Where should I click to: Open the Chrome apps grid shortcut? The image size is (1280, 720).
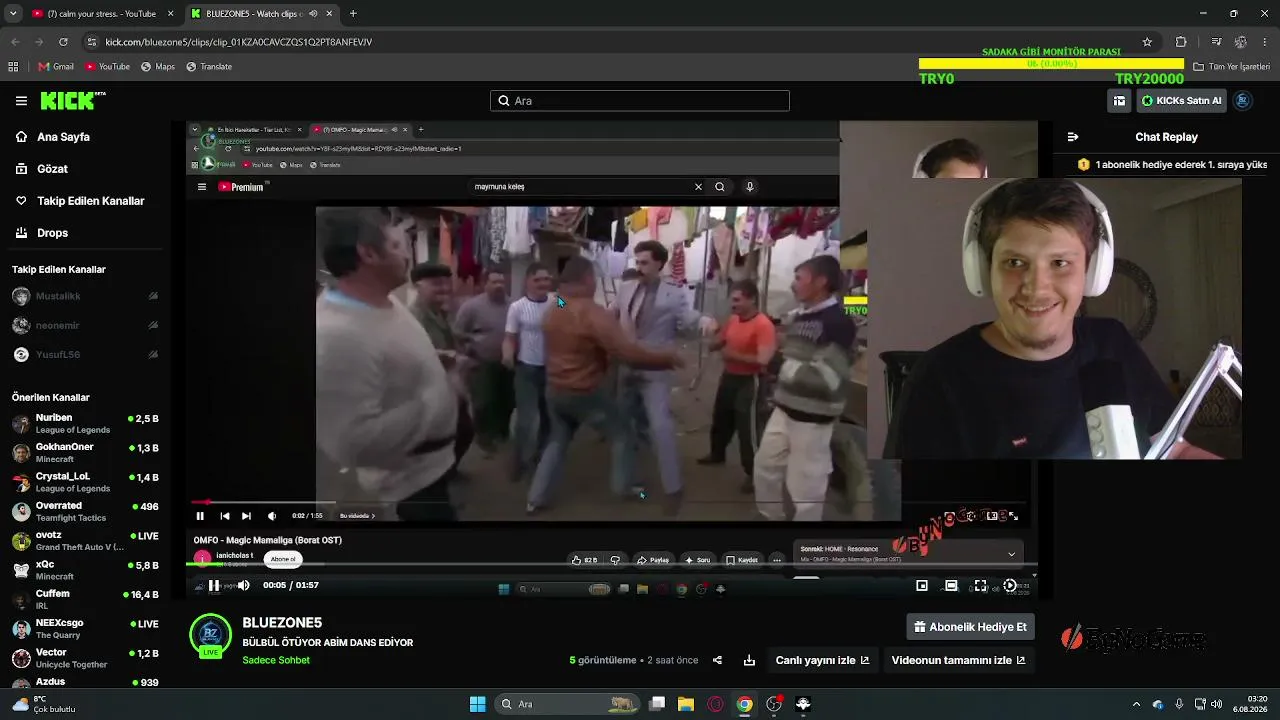pos(13,67)
